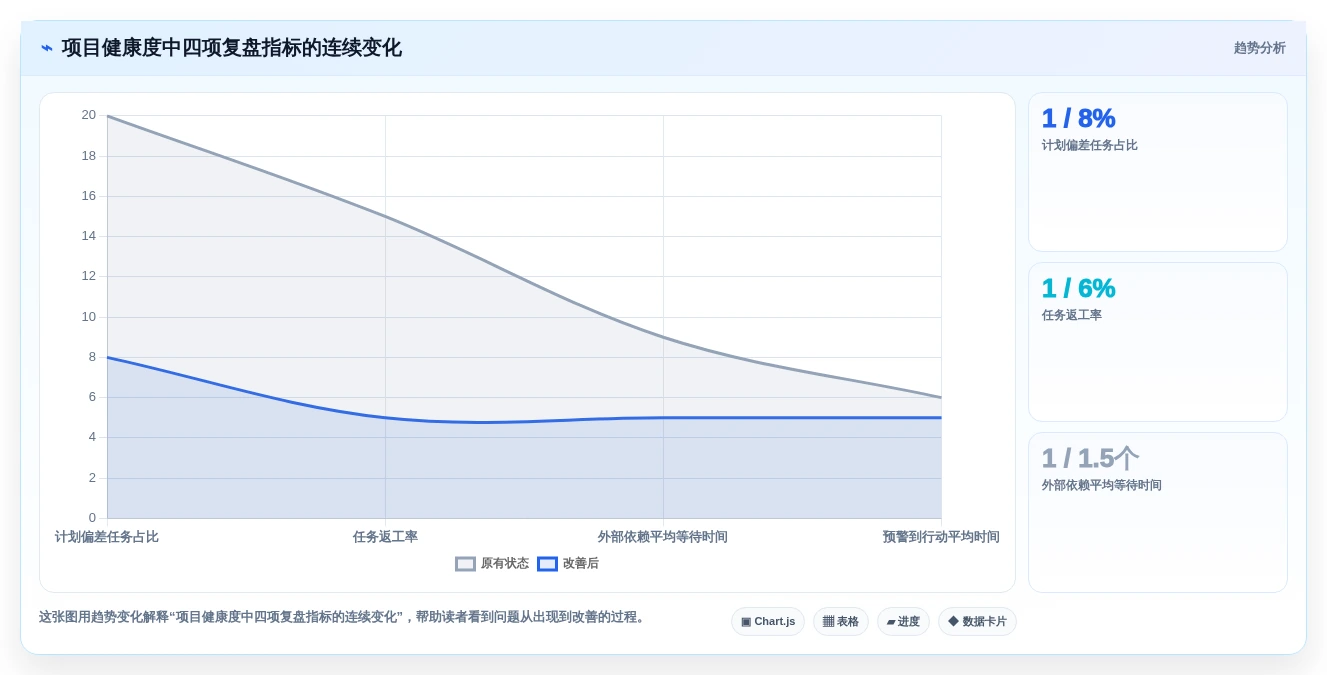Image resolution: width=1327 pixels, height=675 pixels.
Task: Select the 进度 tag chip
Action: coord(903,622)
